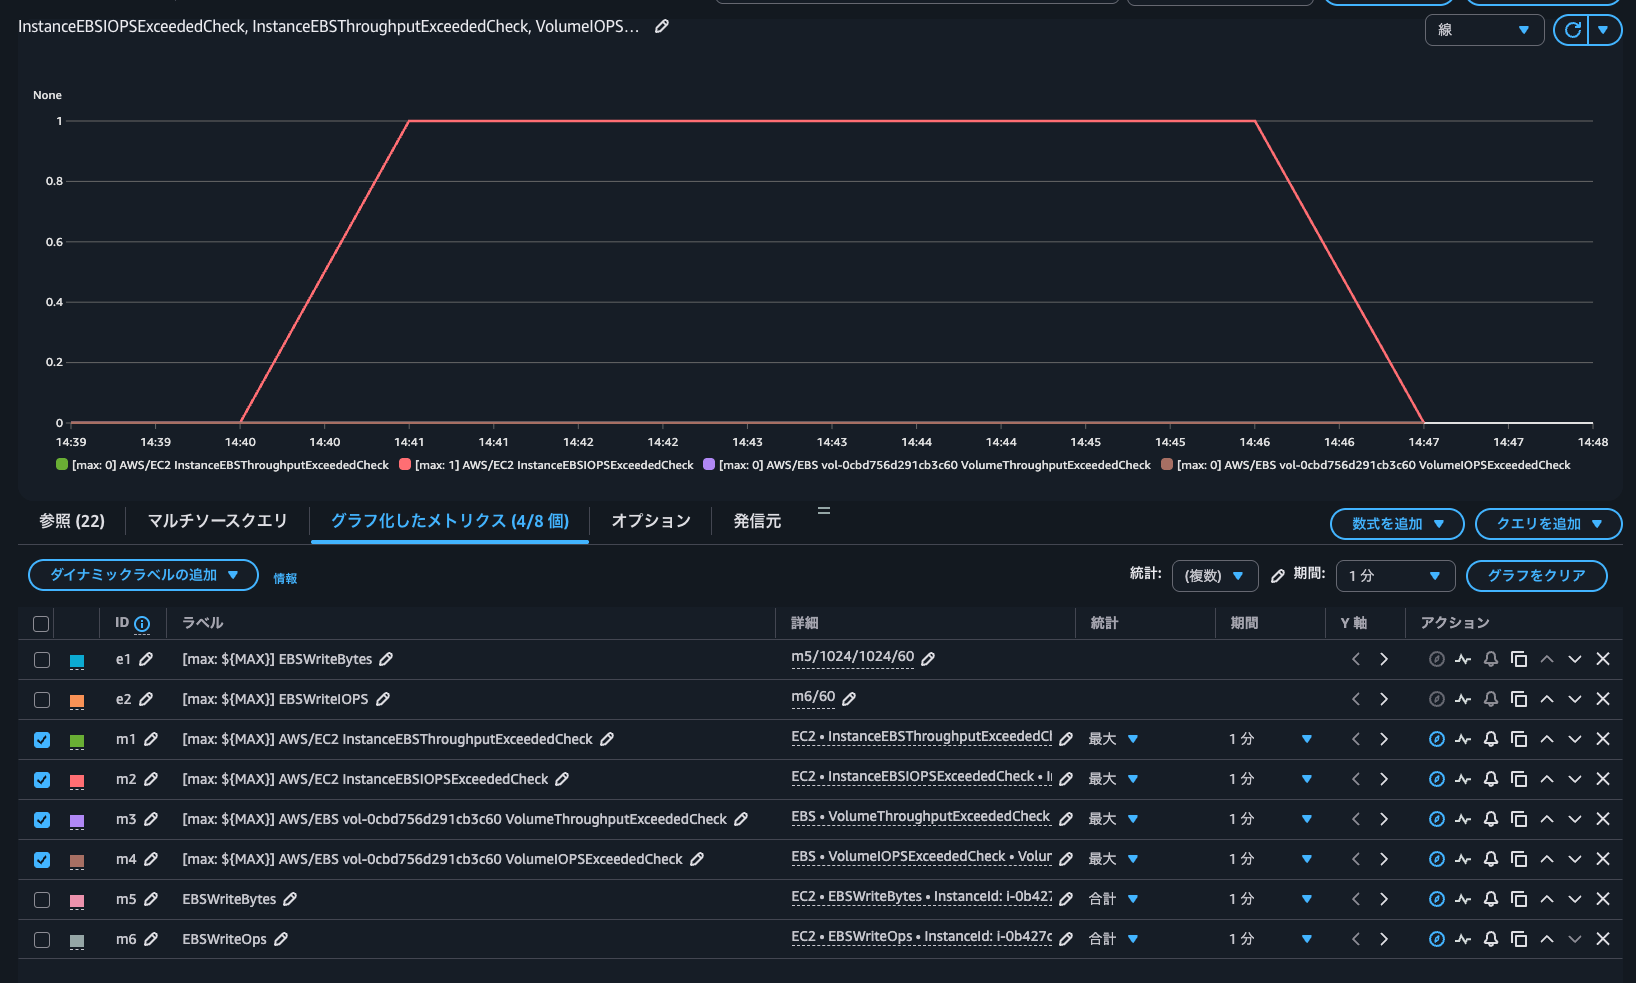Edit the e1 EBSWriteBytes label

[x=386, y=659]
